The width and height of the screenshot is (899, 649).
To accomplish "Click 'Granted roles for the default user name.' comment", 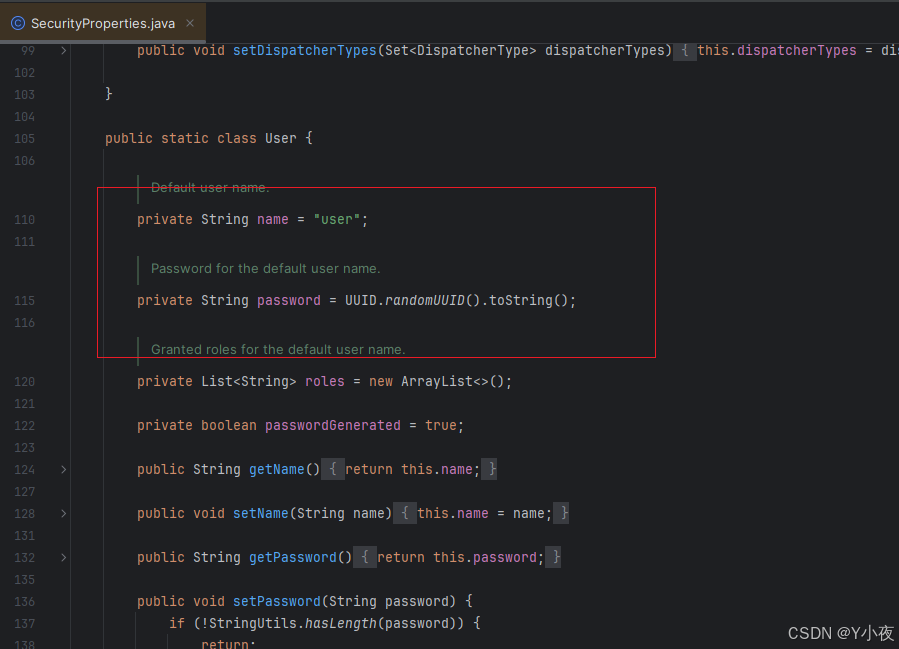I will (278, 349).
